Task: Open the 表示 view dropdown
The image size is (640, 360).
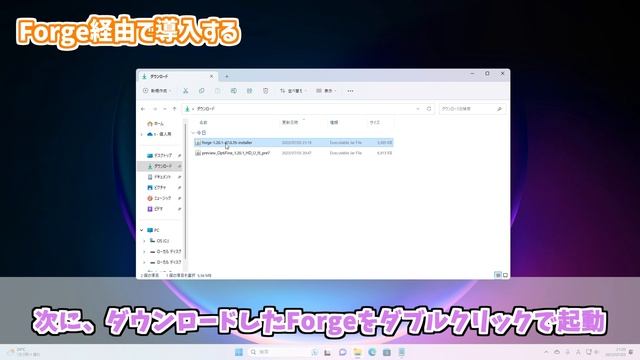Action: [x=326, y=91]
